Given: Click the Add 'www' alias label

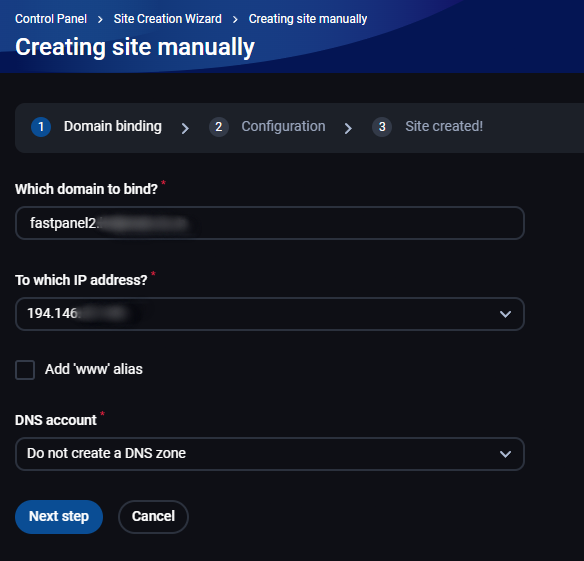Looking at the screenshot, I should coord(93,369).
